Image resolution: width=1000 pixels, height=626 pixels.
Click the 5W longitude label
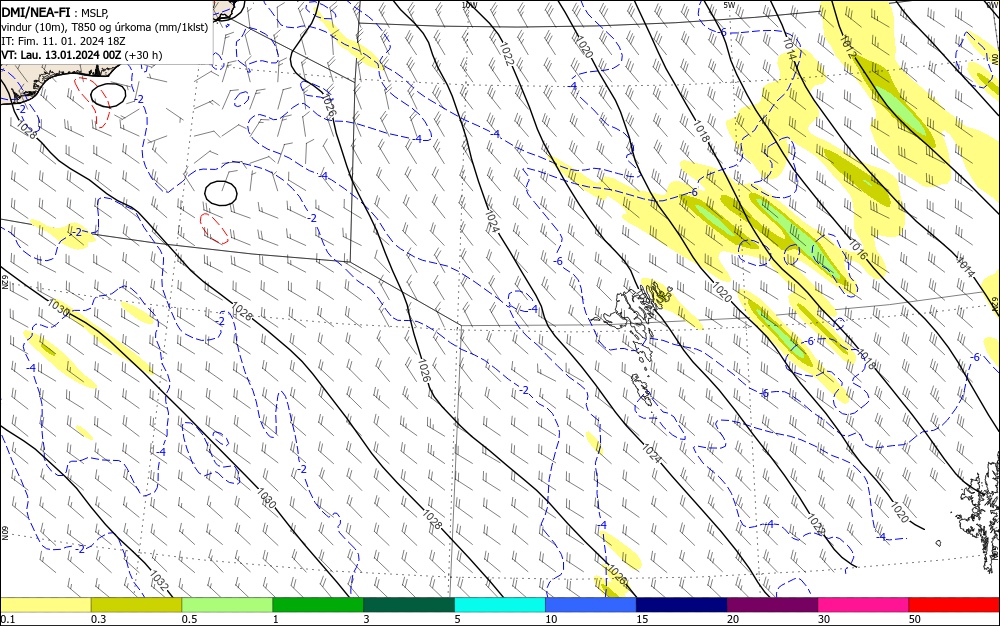730,4
